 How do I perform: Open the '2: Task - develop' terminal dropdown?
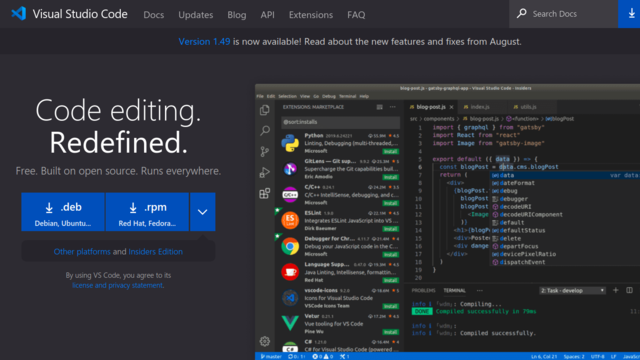(x=572, y=291)
